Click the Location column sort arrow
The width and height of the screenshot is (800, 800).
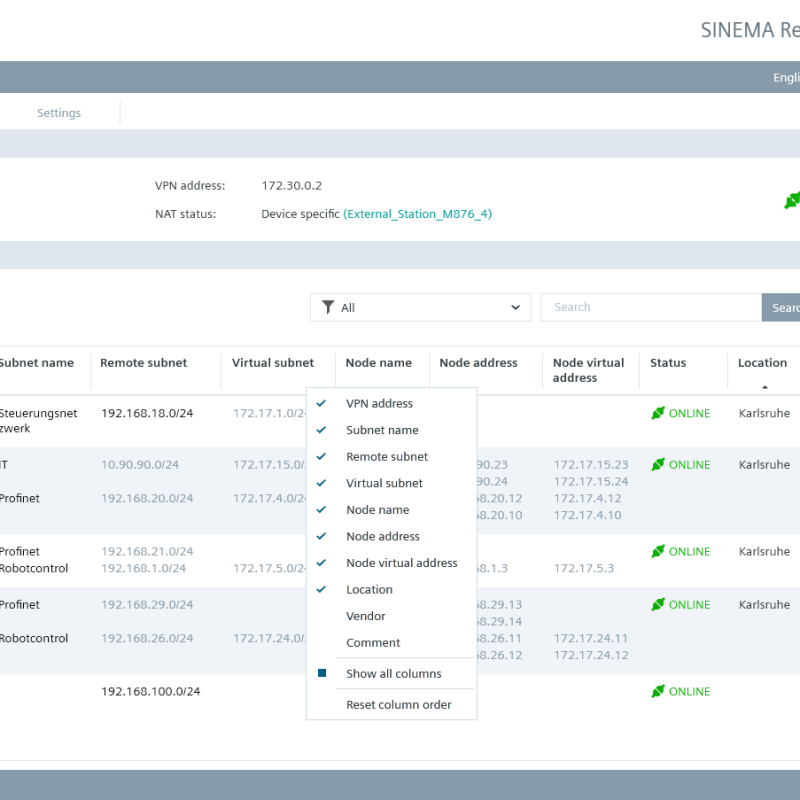coord(765,386)
